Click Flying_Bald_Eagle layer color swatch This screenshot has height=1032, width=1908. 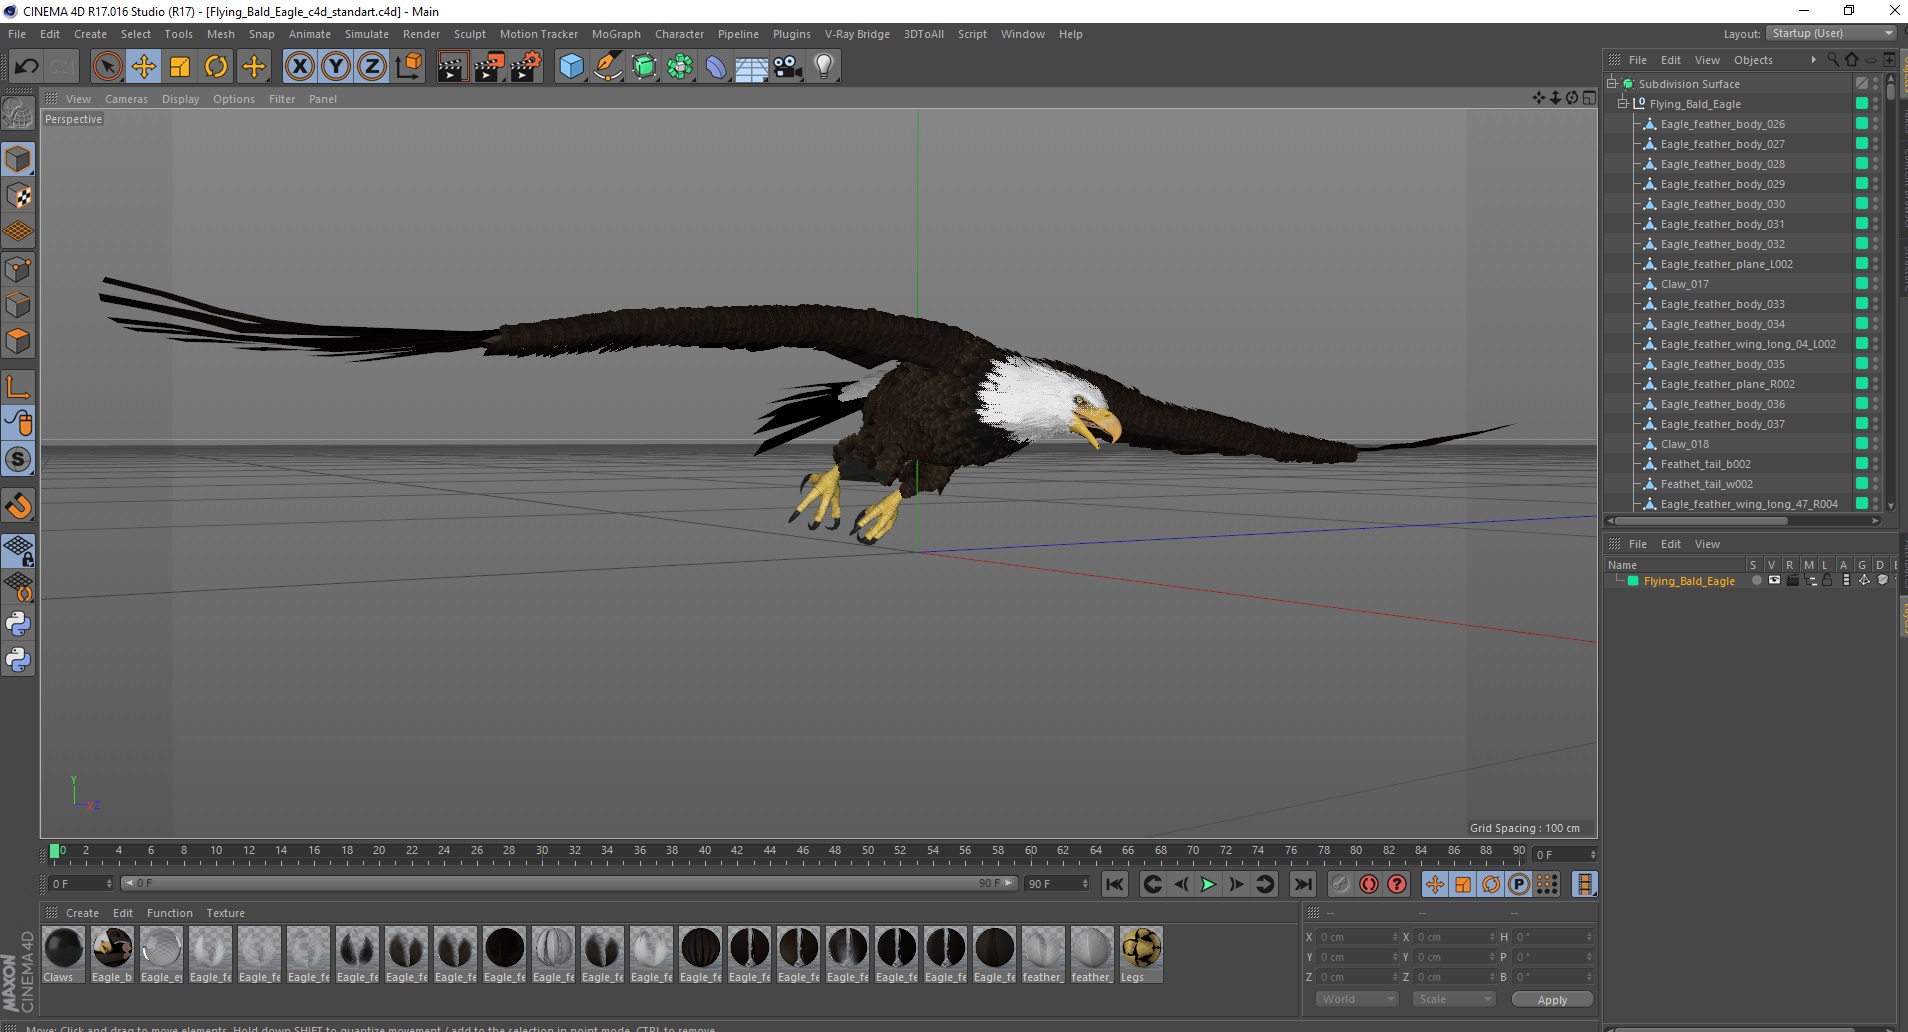[x=1633, y=581]
